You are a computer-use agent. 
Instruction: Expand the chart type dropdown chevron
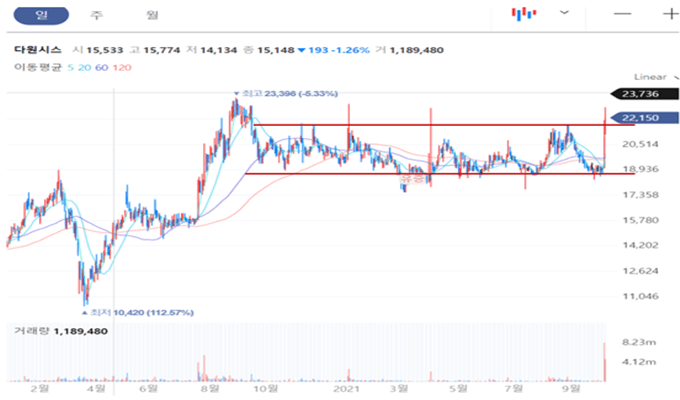(564, 13)
